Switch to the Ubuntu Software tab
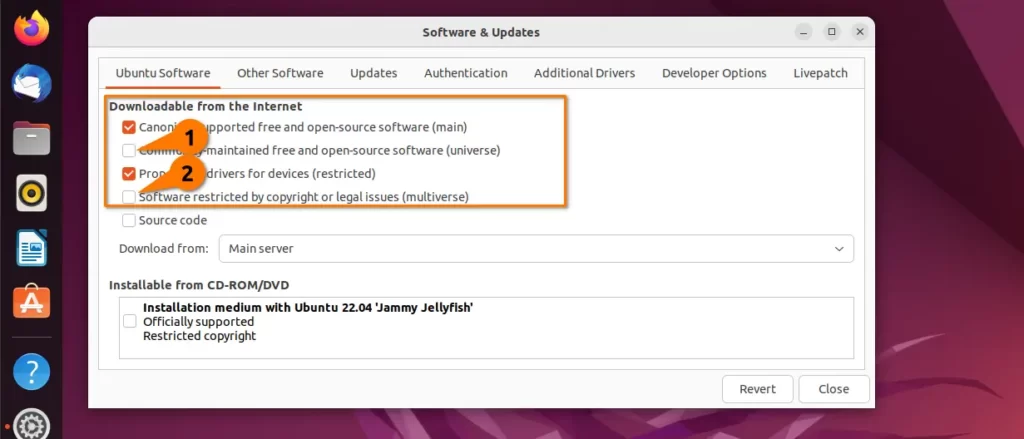Image resolution: width=1024 pixels, height=439 pixels. (163, 73)
